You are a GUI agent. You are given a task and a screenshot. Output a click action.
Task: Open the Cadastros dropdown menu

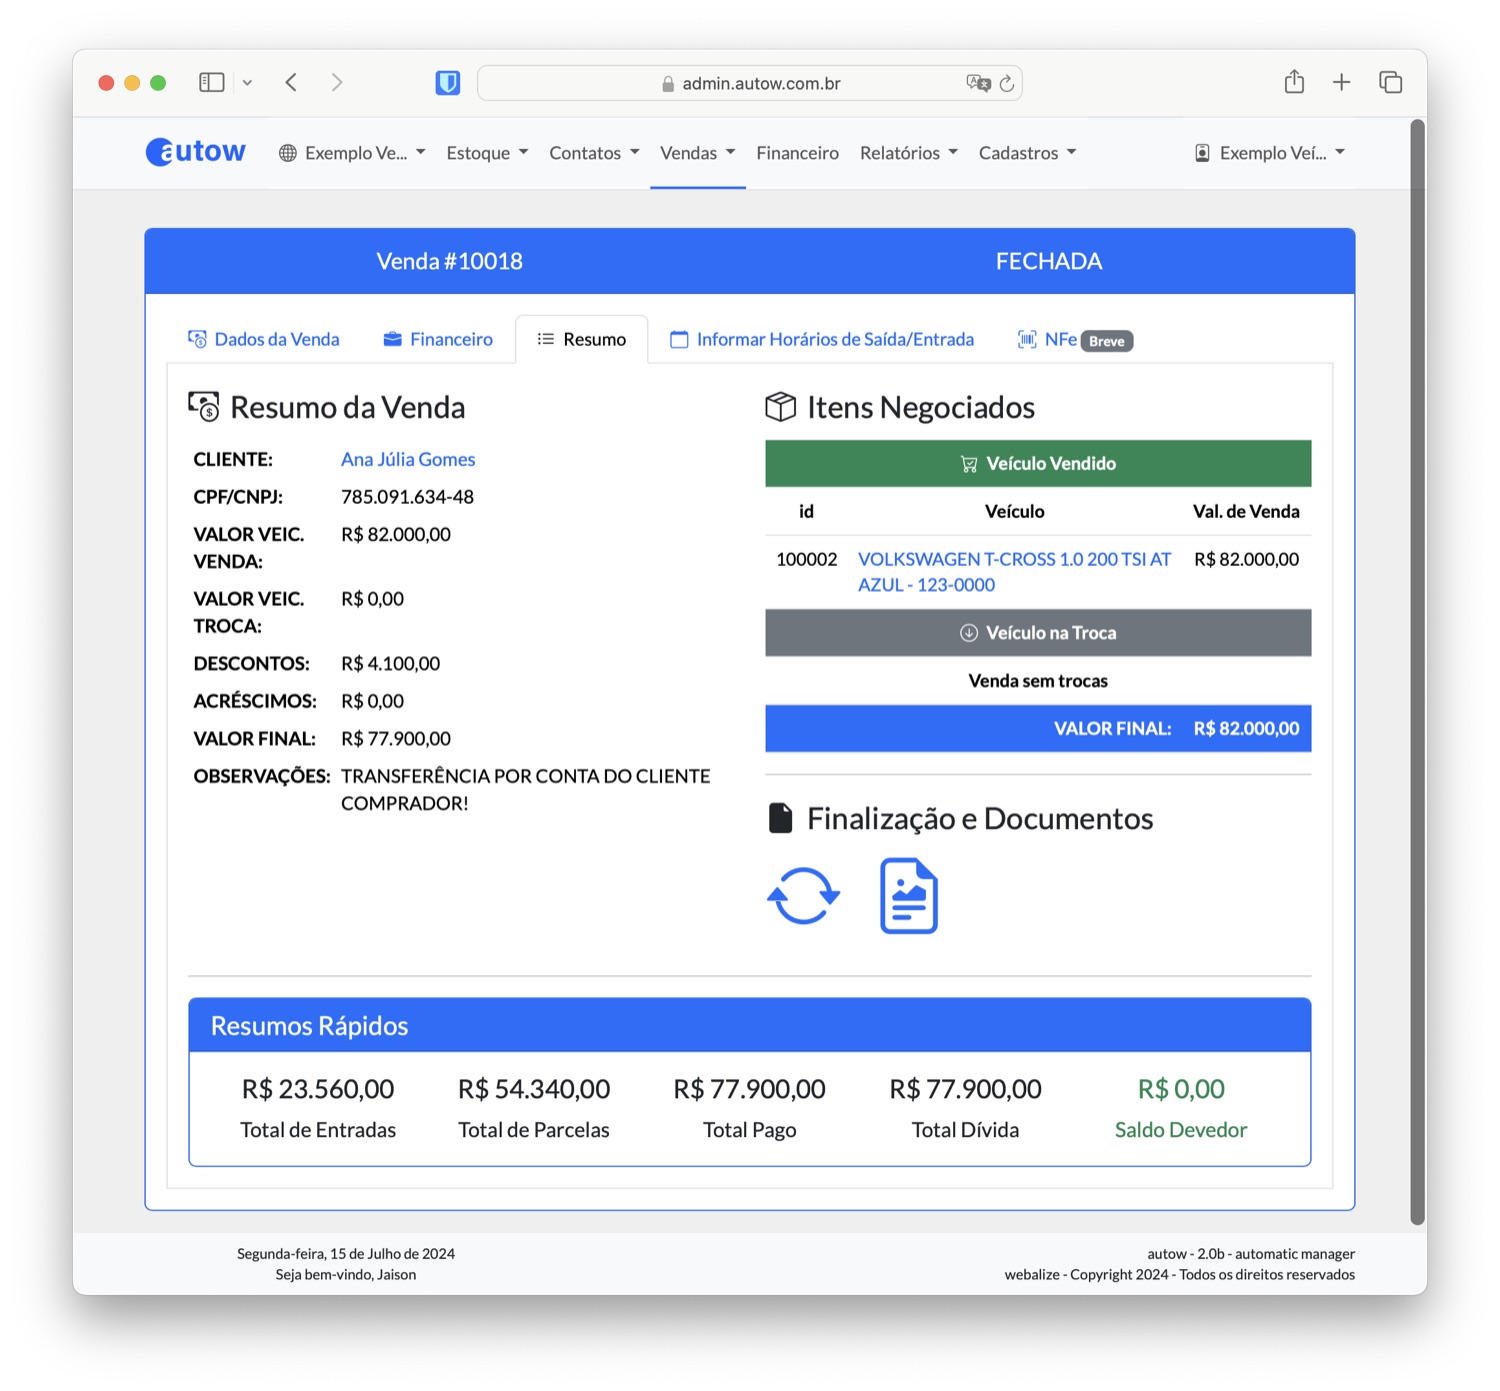[1028, 153]
